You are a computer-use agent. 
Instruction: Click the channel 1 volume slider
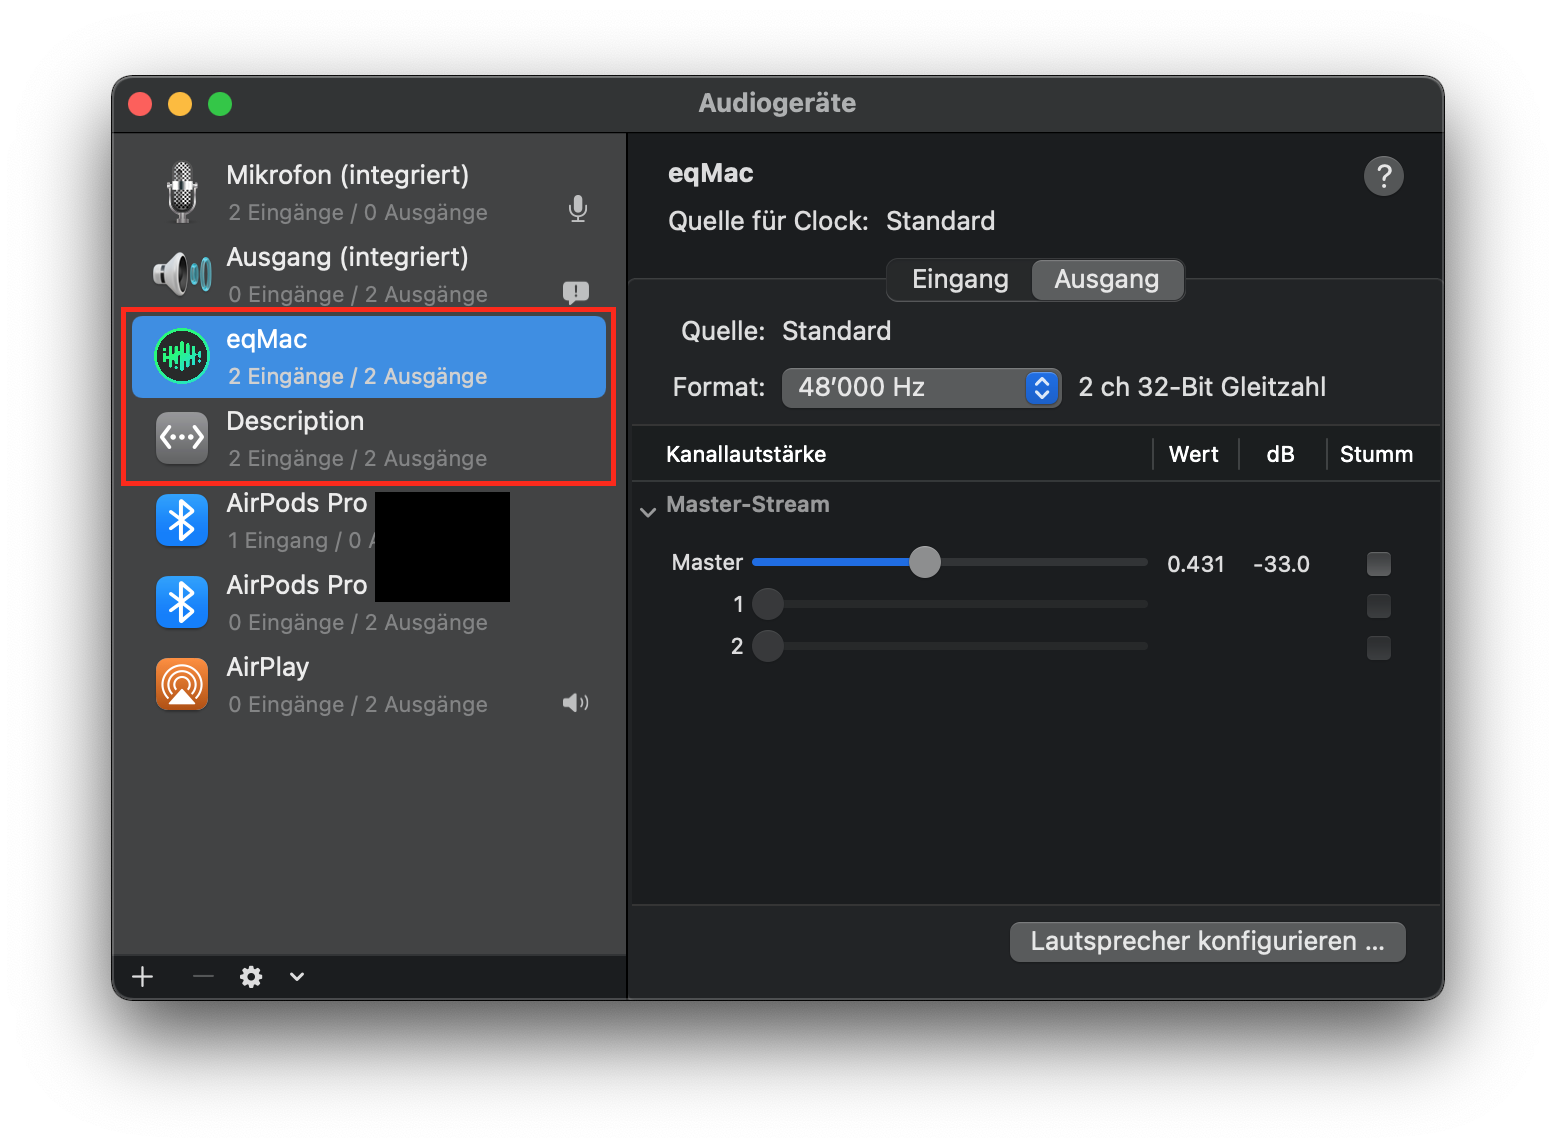click(x=949, y=604)
